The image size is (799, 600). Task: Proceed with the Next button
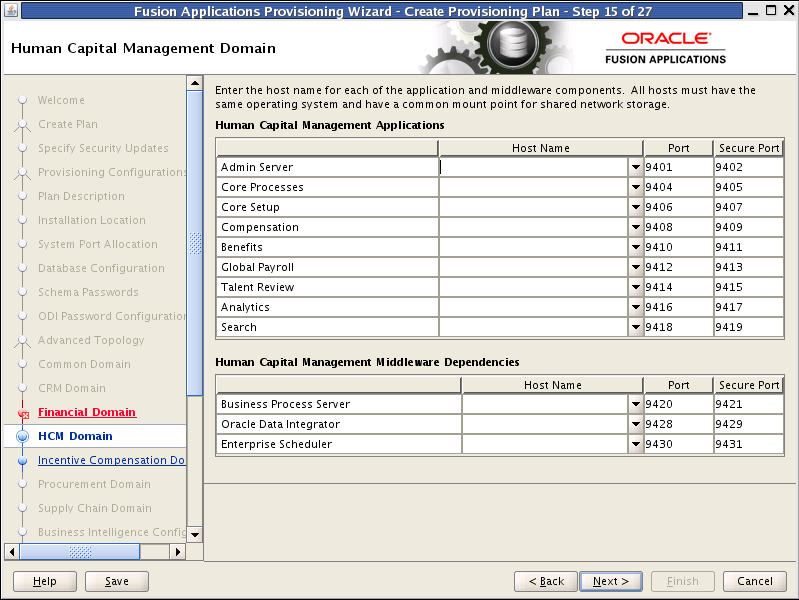pos(611,581)
